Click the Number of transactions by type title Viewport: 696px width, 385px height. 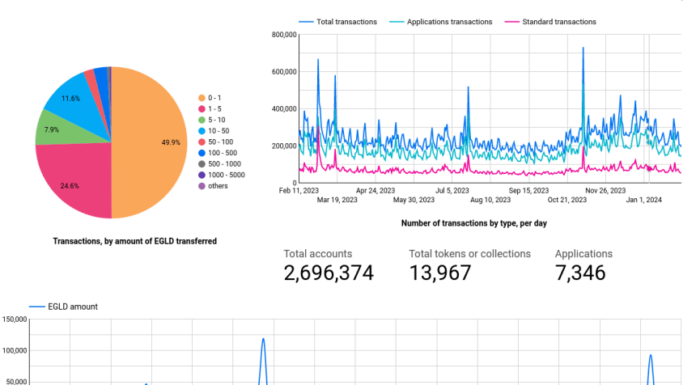click(474, 223)
